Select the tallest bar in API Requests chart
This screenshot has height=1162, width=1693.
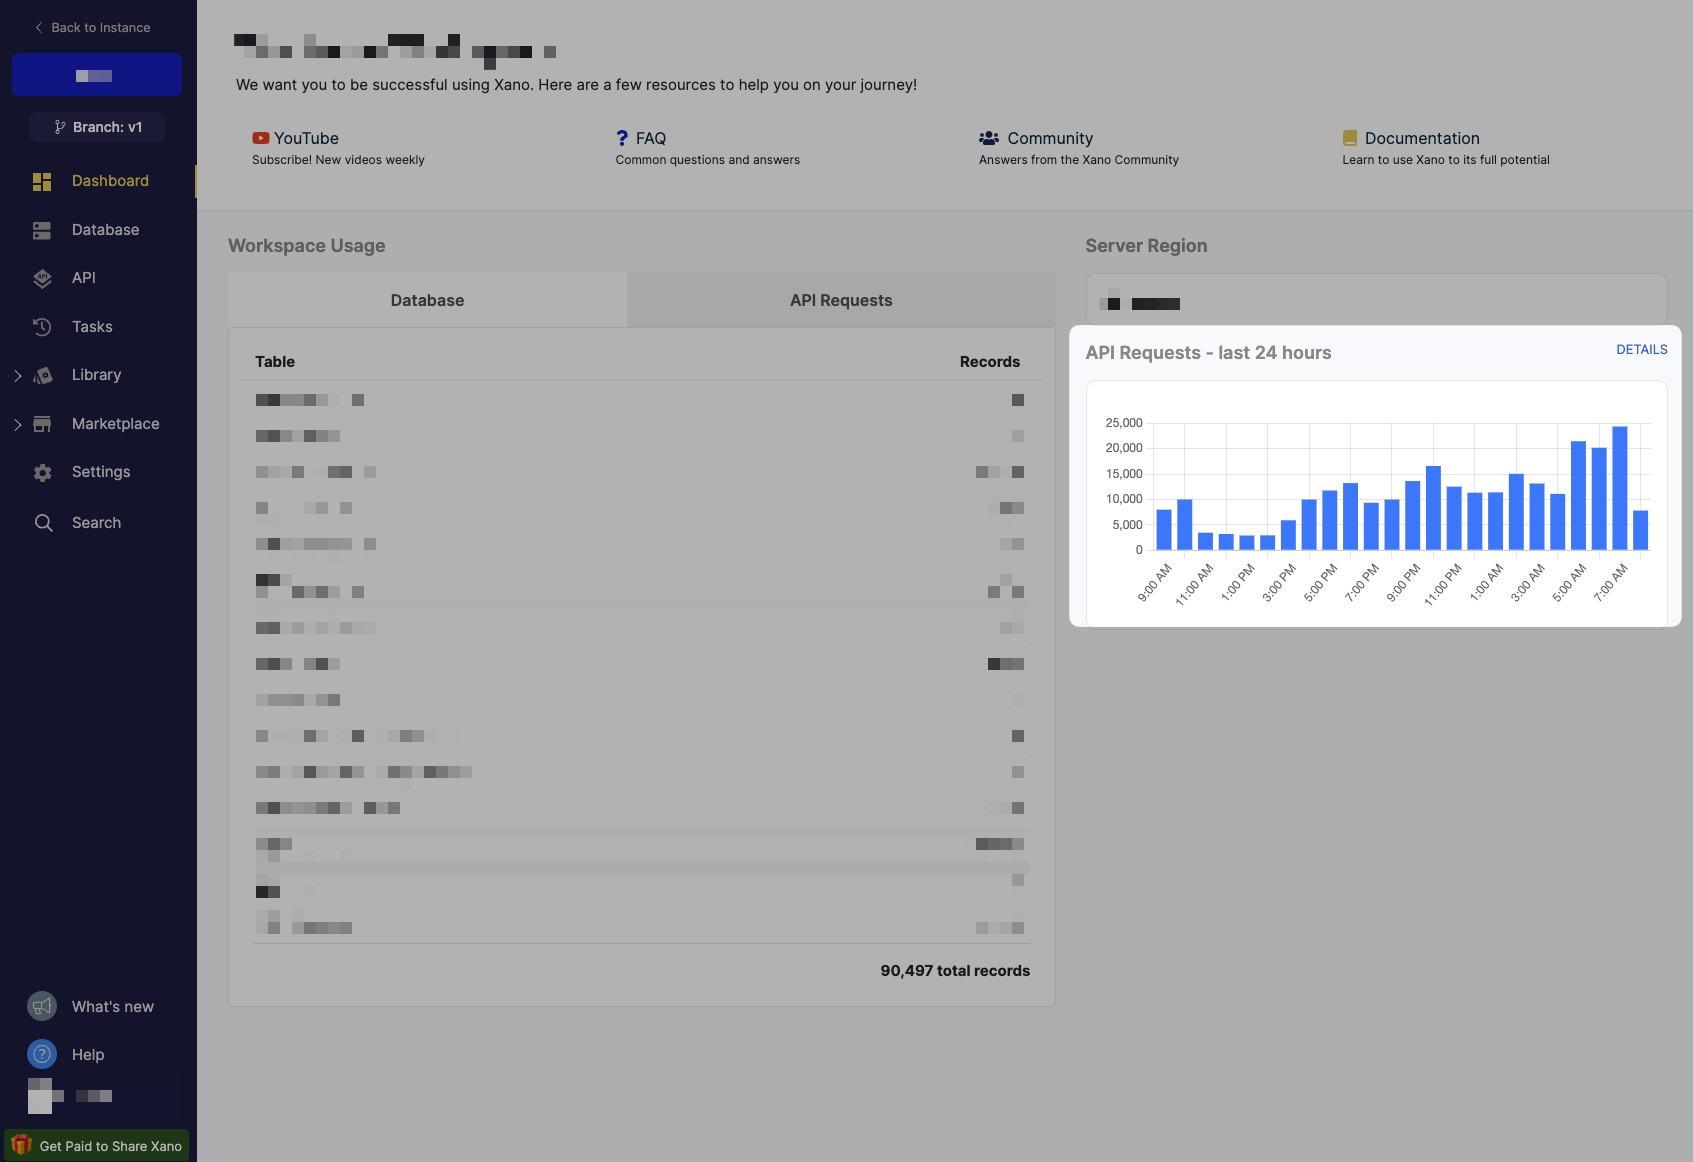(x=1619, y=488)
